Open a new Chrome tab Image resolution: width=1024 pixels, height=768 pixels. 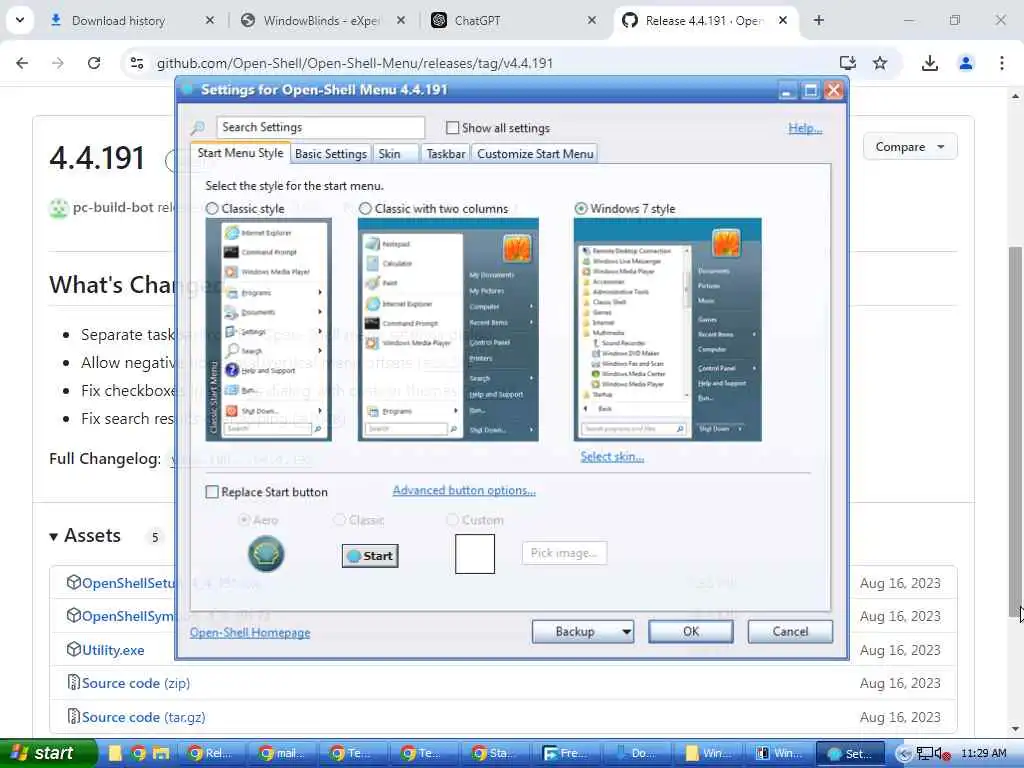tap(818, 21)
